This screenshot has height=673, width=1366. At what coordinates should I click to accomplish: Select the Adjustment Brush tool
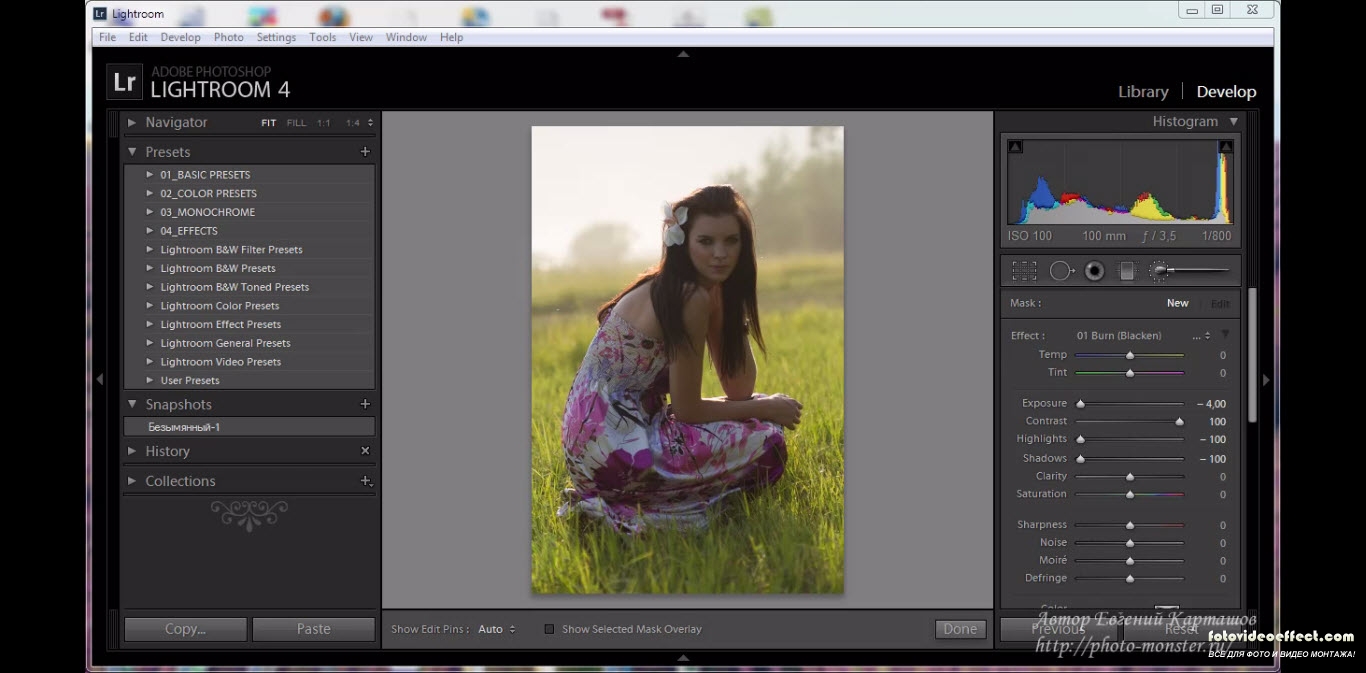pos(1189,270)
